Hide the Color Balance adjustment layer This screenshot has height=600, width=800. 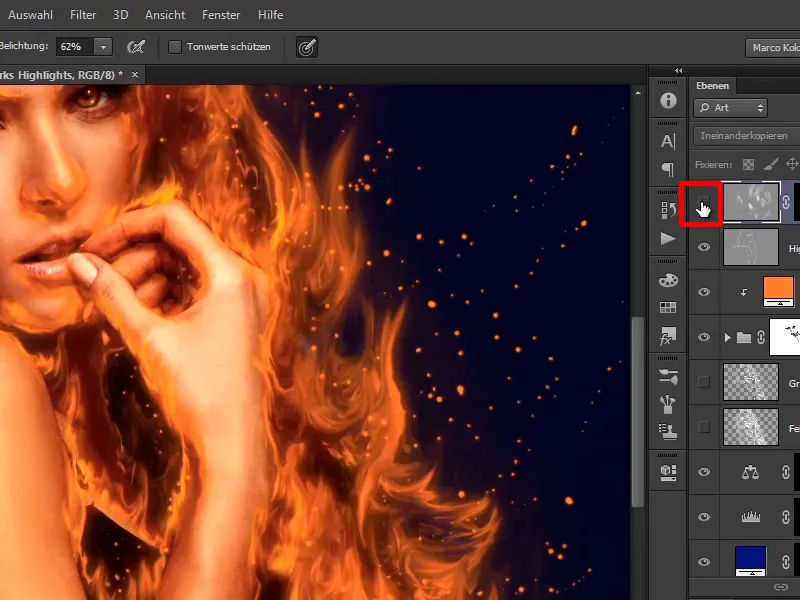(704, 472)
